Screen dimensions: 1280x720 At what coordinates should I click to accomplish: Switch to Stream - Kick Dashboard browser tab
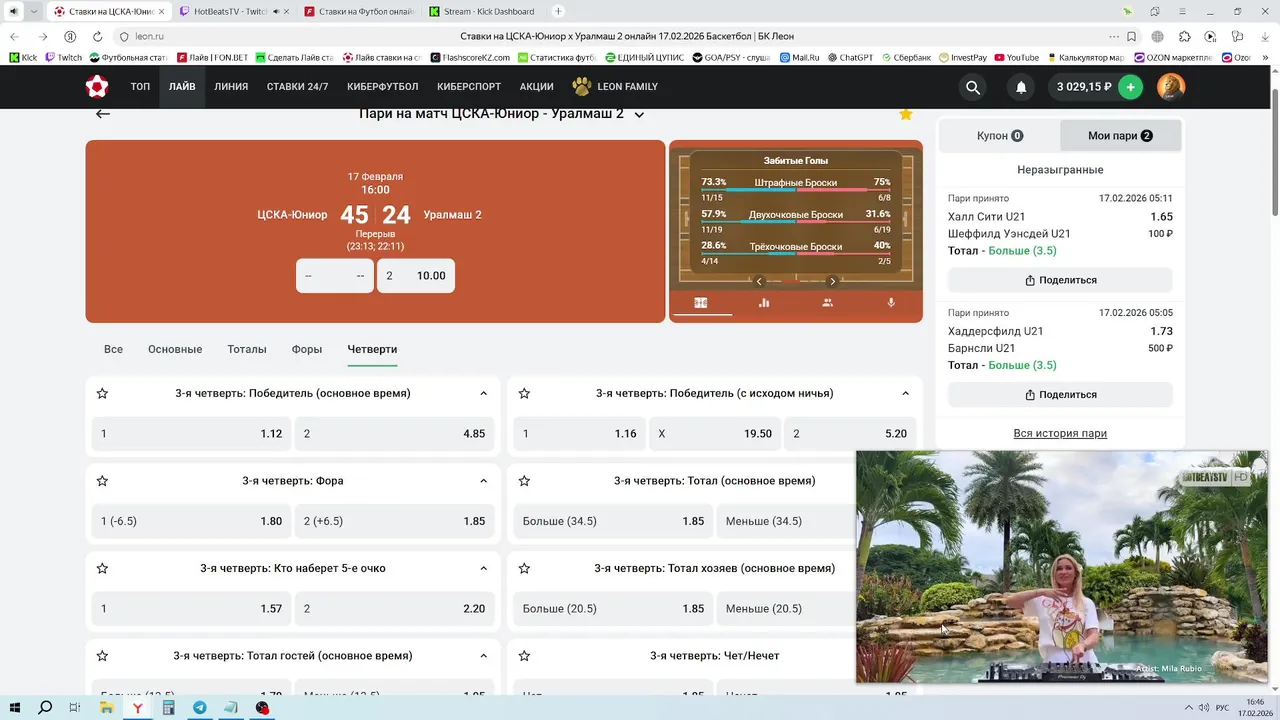tap(482, 12)
